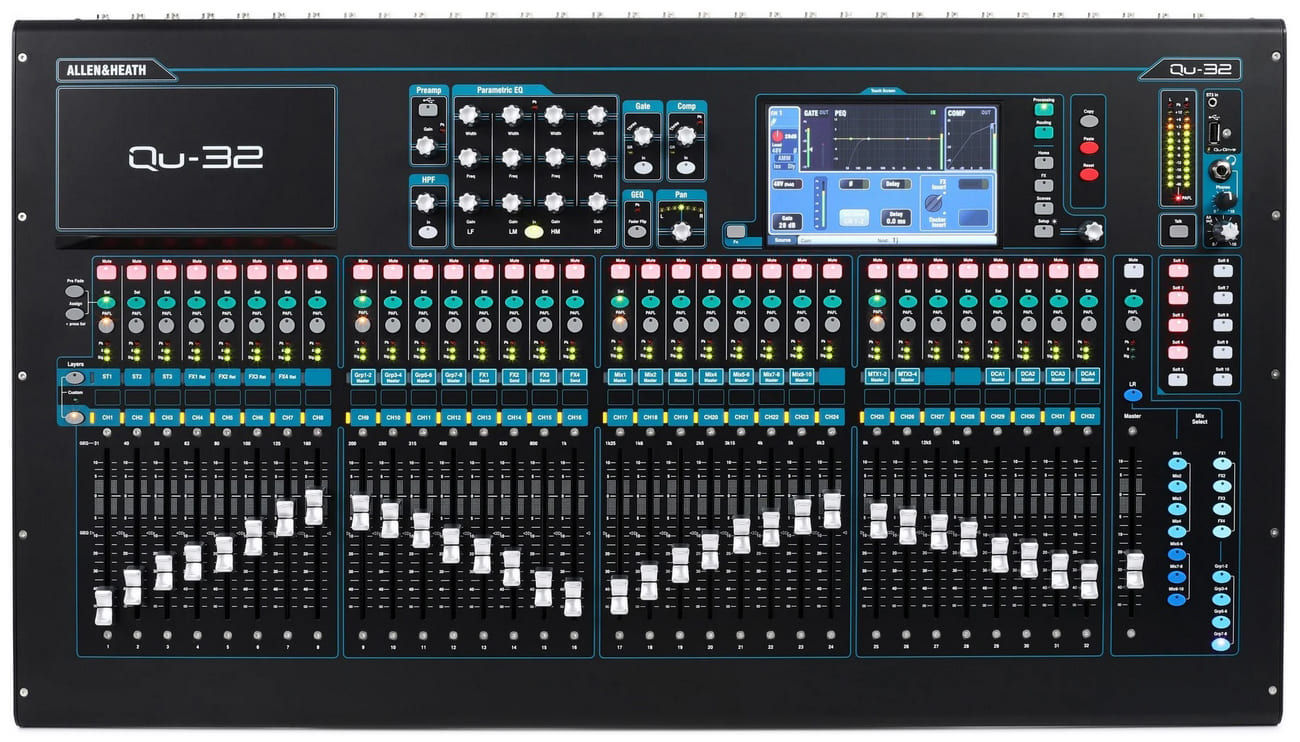Choose Grp1-2 in the Mix Select section
The width and height of the screenshot is (1300, 742).
[1221, 576]
